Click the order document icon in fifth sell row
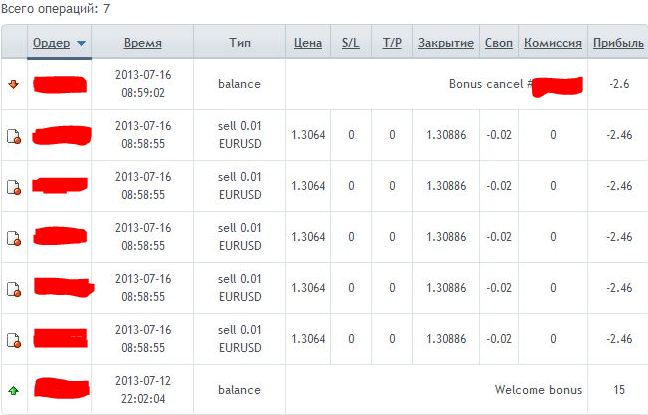The width and height of the screenshot is (648, 415). [14, 340]
